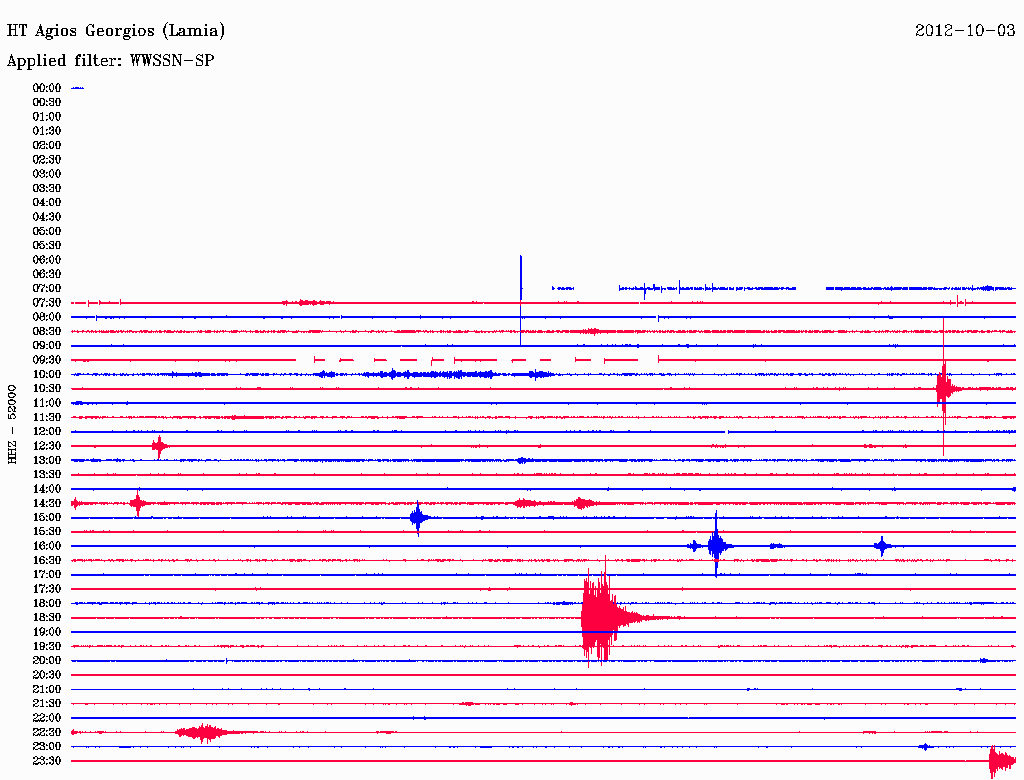Image resolution: width=1024 pixels, height=780 pixels.
Task: Click the 00:30 time label
Action: click(x=47, y=102)
